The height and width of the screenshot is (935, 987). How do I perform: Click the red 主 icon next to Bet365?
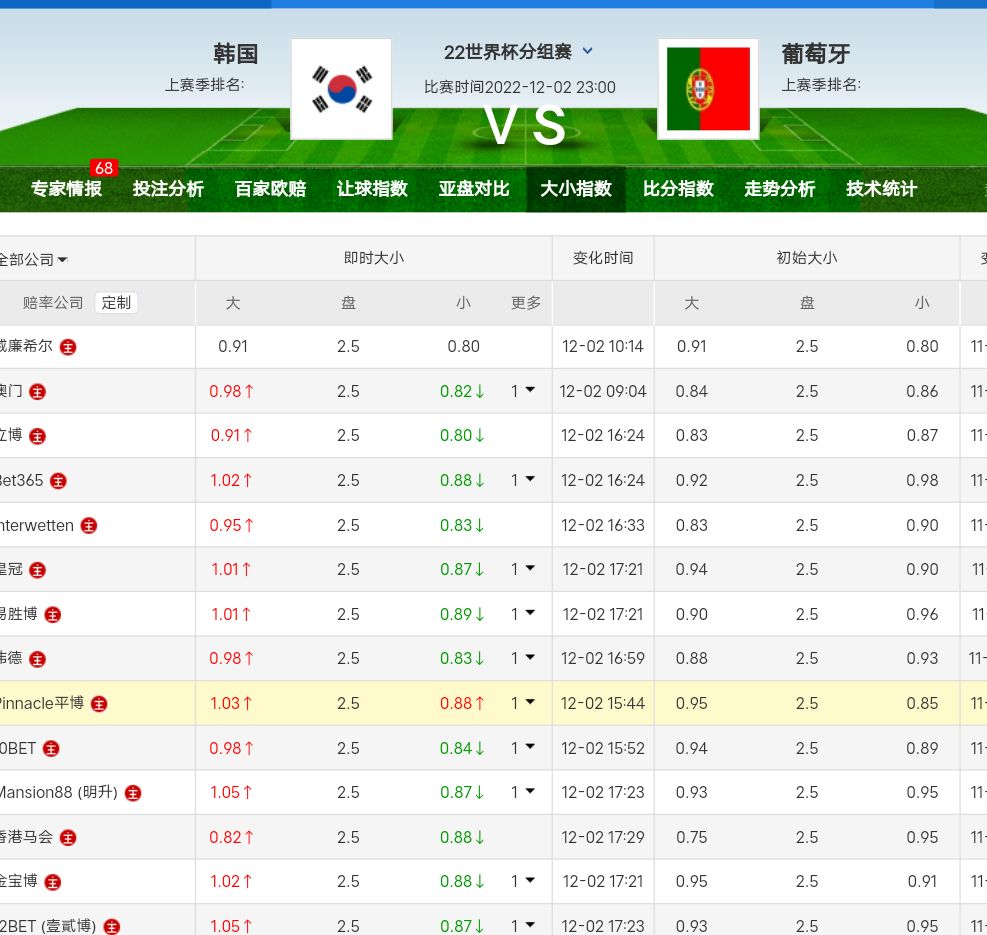click(x=59, y=481)
